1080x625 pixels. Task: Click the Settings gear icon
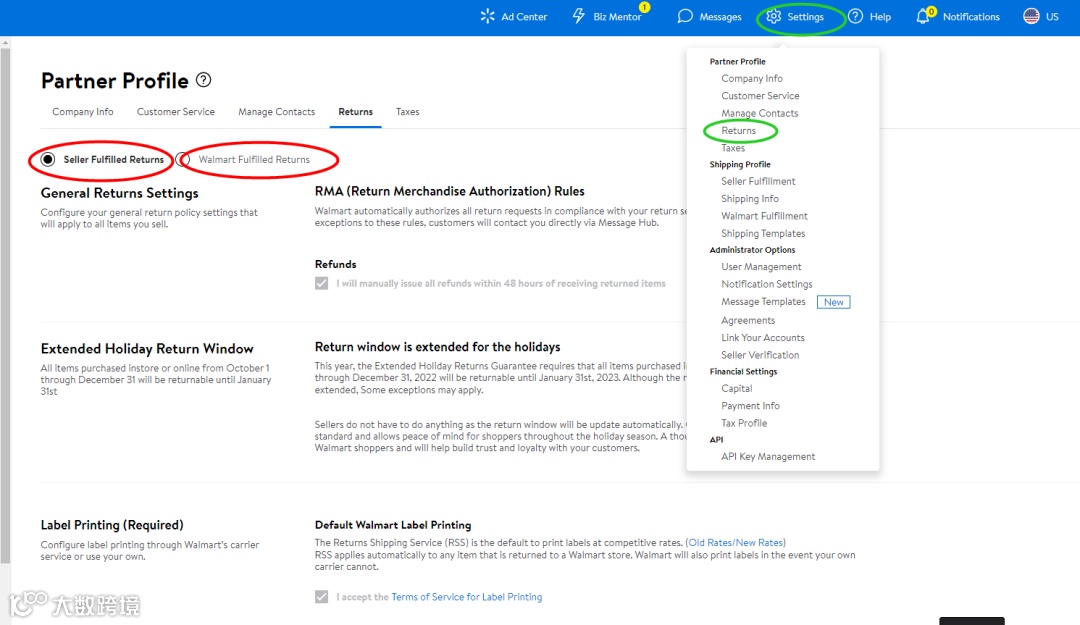773,16
